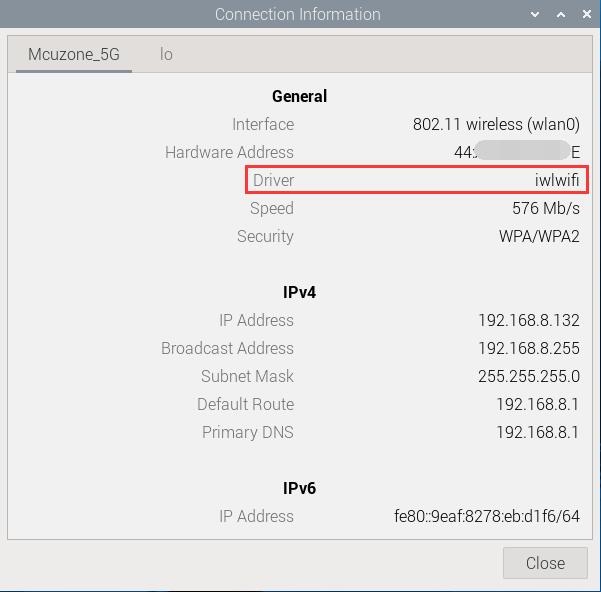Select the subnet mask 255.255.255.0
This screenshot has width=601, height=592.
tap(528, 376)
